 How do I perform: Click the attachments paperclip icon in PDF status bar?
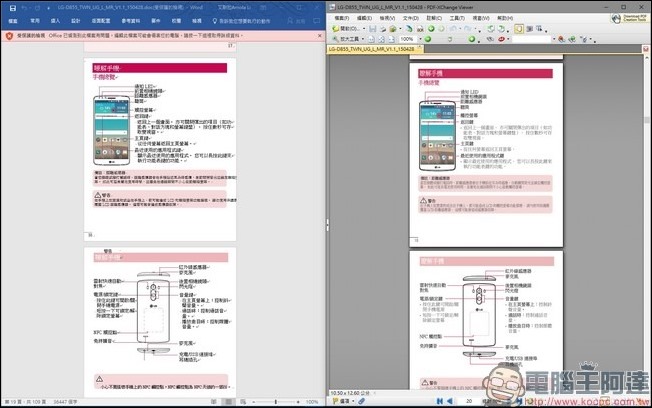coord(362,401)
